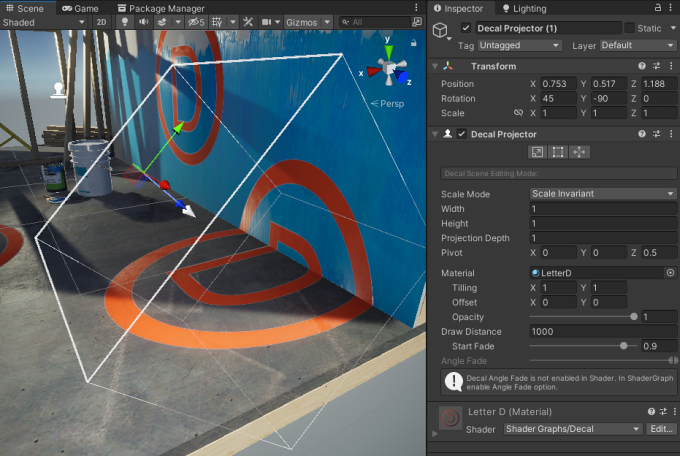Click the Decal Projector pivot move icon
Screen dimensions: 680x456
(x=580, y=152)
